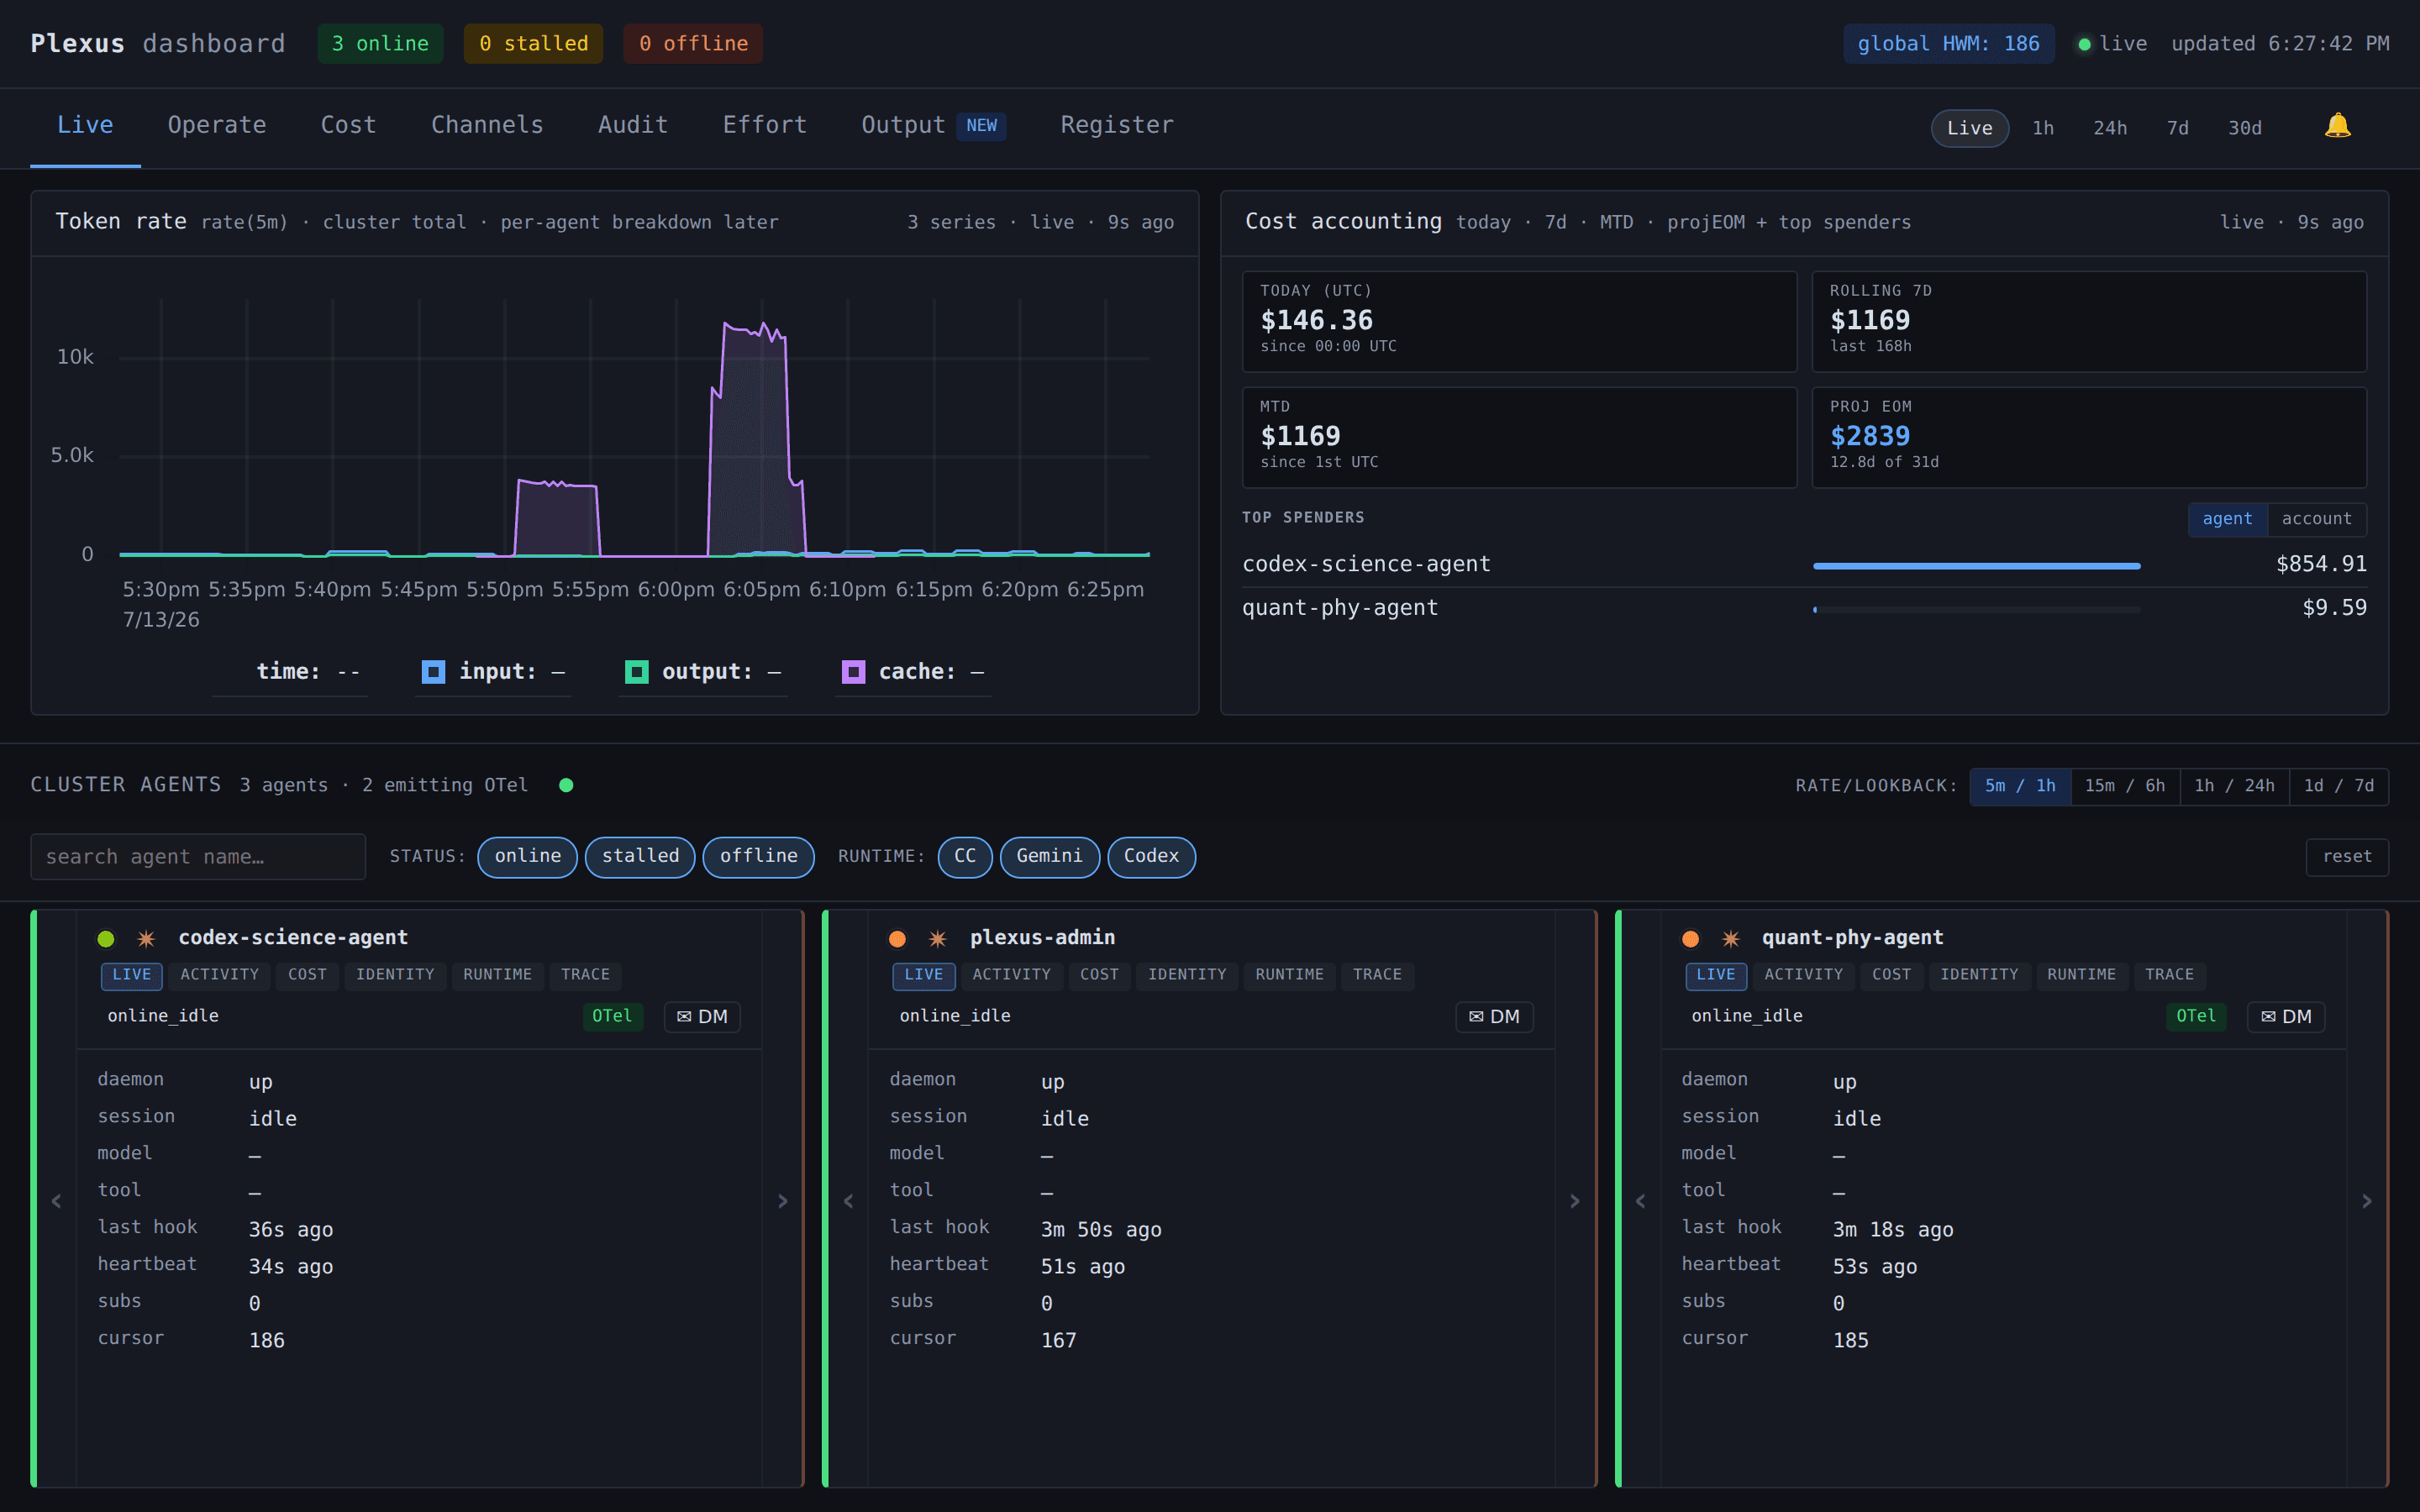This screenshot has height=1512, width=2420.
Task: Click the OTel badge on codex-science-agent
Action: tap(612, 1016)
